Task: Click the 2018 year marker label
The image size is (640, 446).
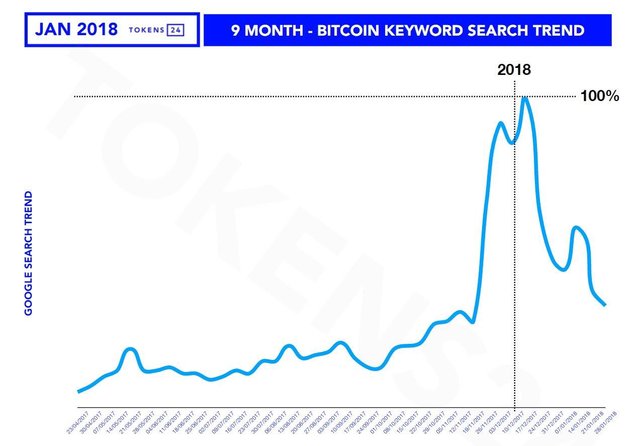Action: point(514,69)
